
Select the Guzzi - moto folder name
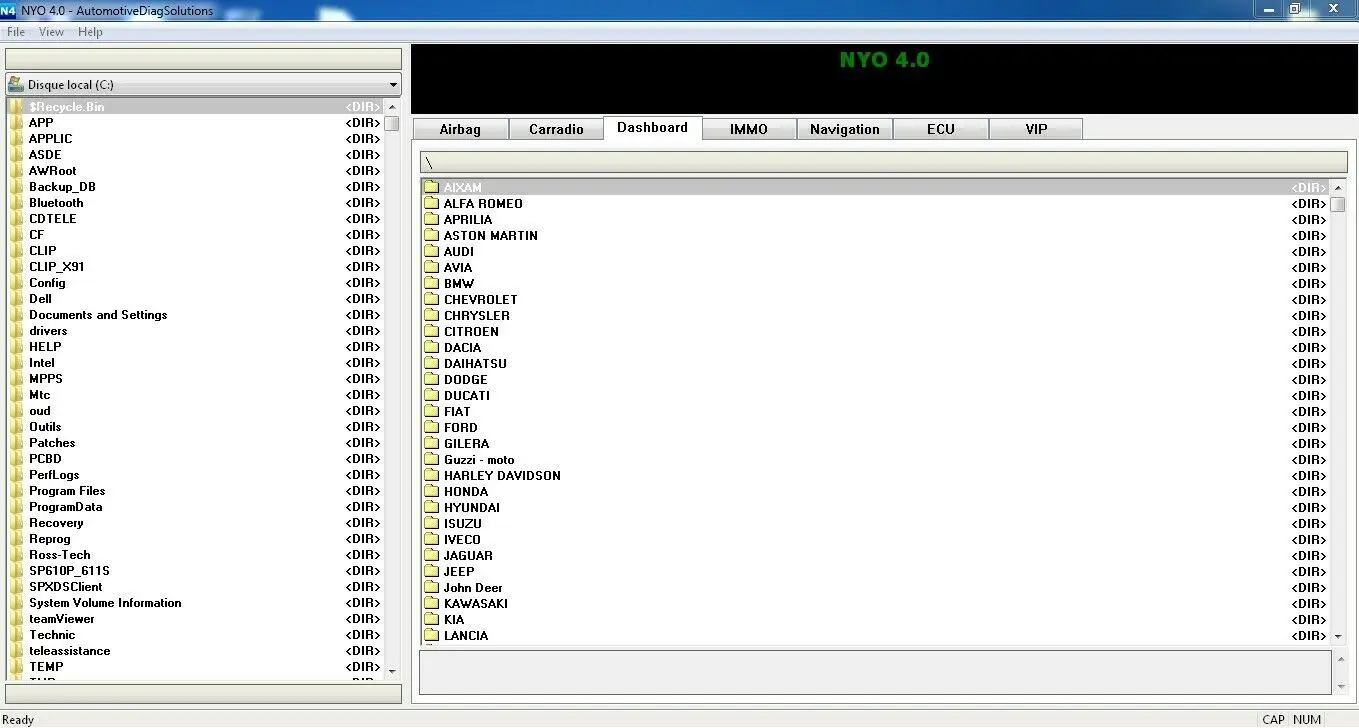pyautogui.click(x=479, y=459)
